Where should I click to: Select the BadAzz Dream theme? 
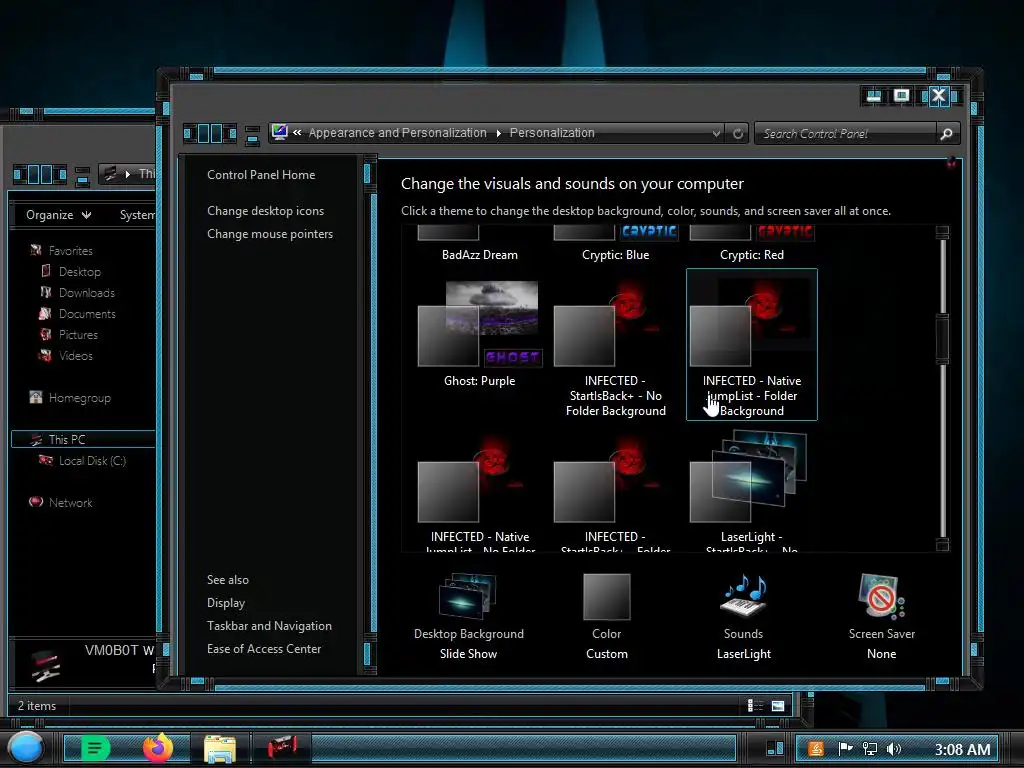[x=479, y=244]
